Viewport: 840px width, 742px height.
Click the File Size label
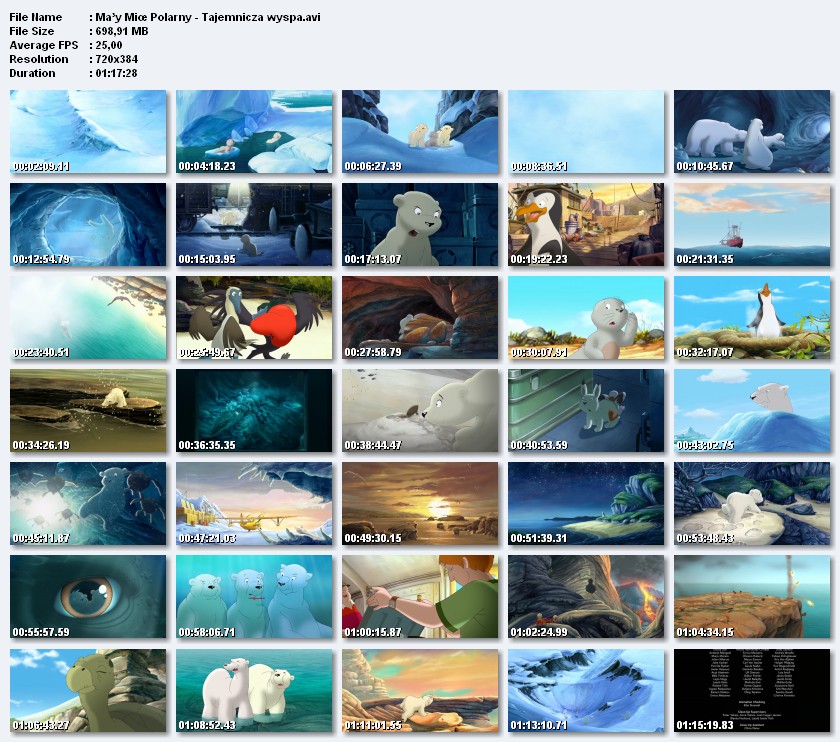32,31
